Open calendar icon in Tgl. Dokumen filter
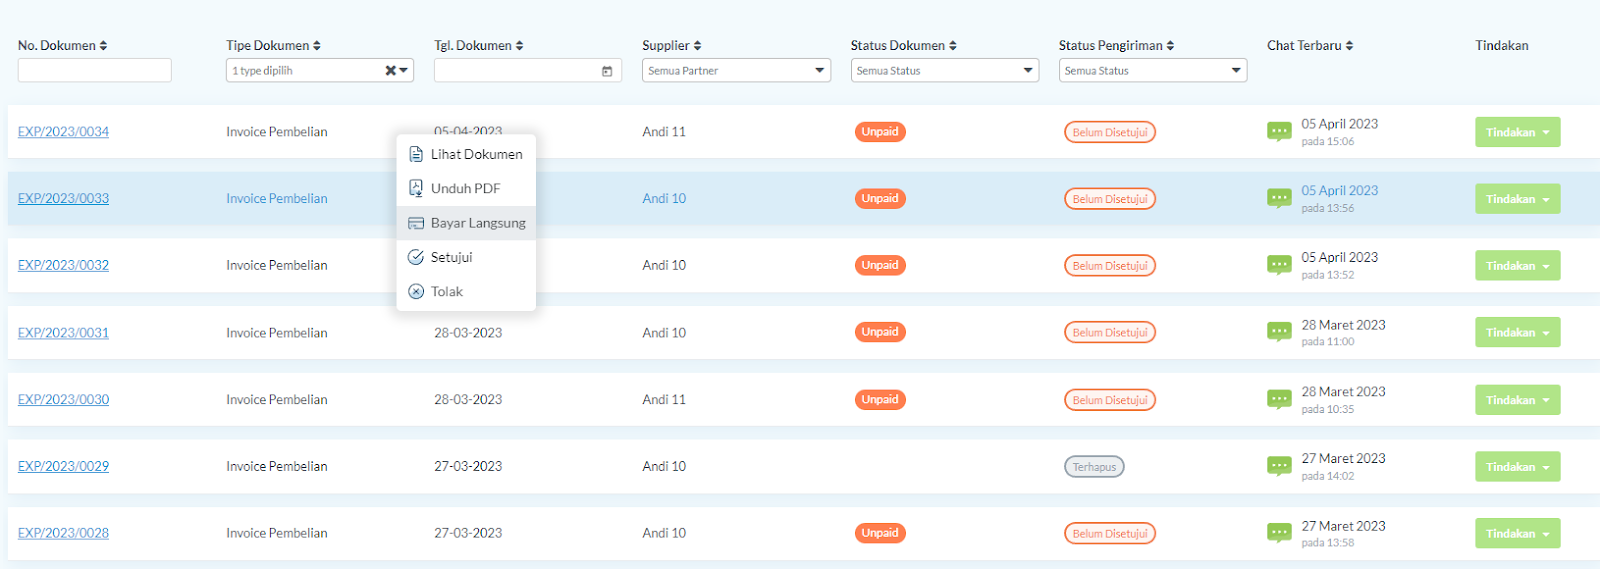 click(x=607, y=71)
